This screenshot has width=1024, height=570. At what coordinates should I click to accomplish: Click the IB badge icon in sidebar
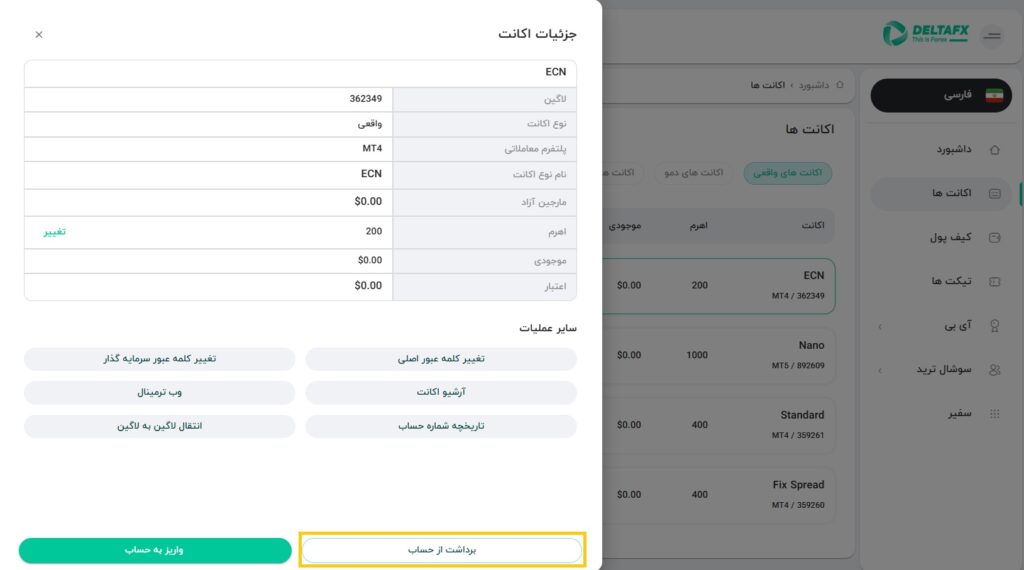[x=994, y=326]
